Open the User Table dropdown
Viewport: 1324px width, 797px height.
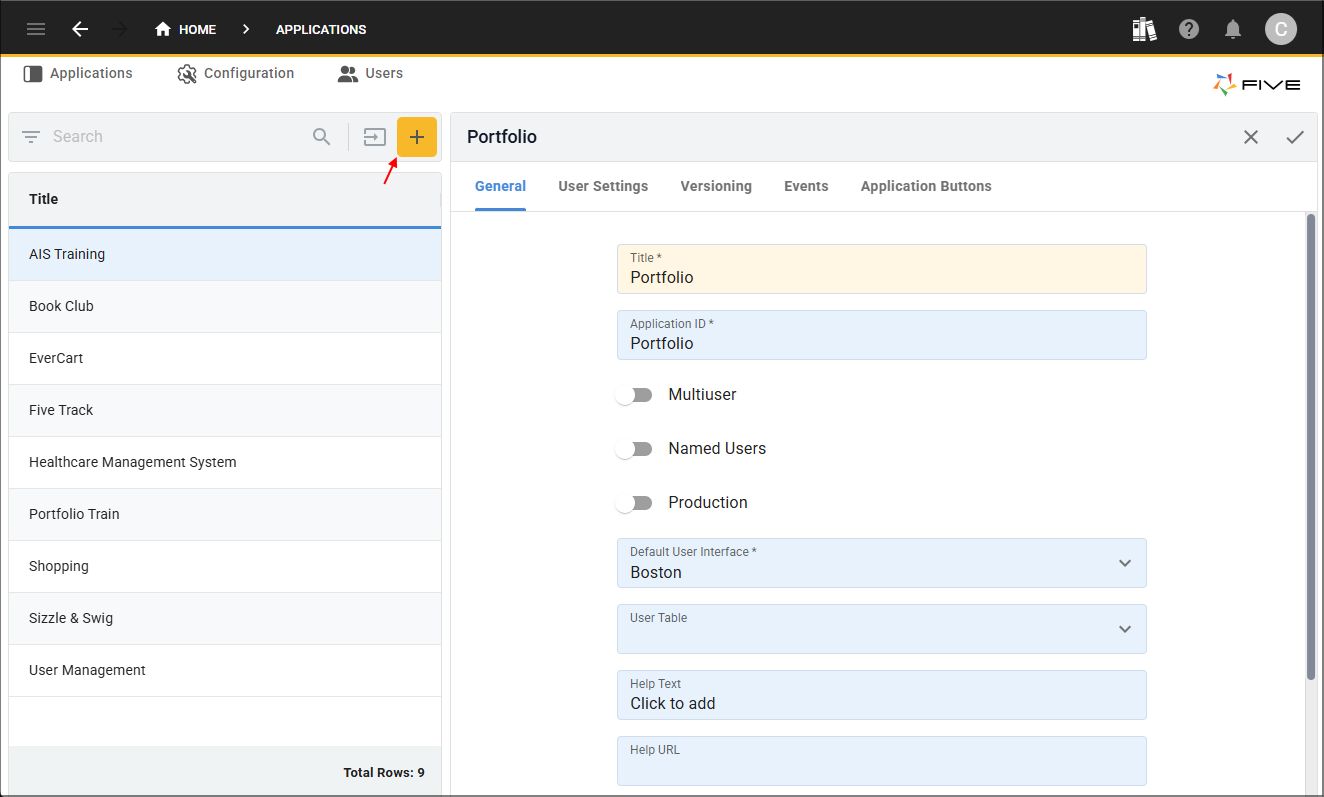[1125, 629]
